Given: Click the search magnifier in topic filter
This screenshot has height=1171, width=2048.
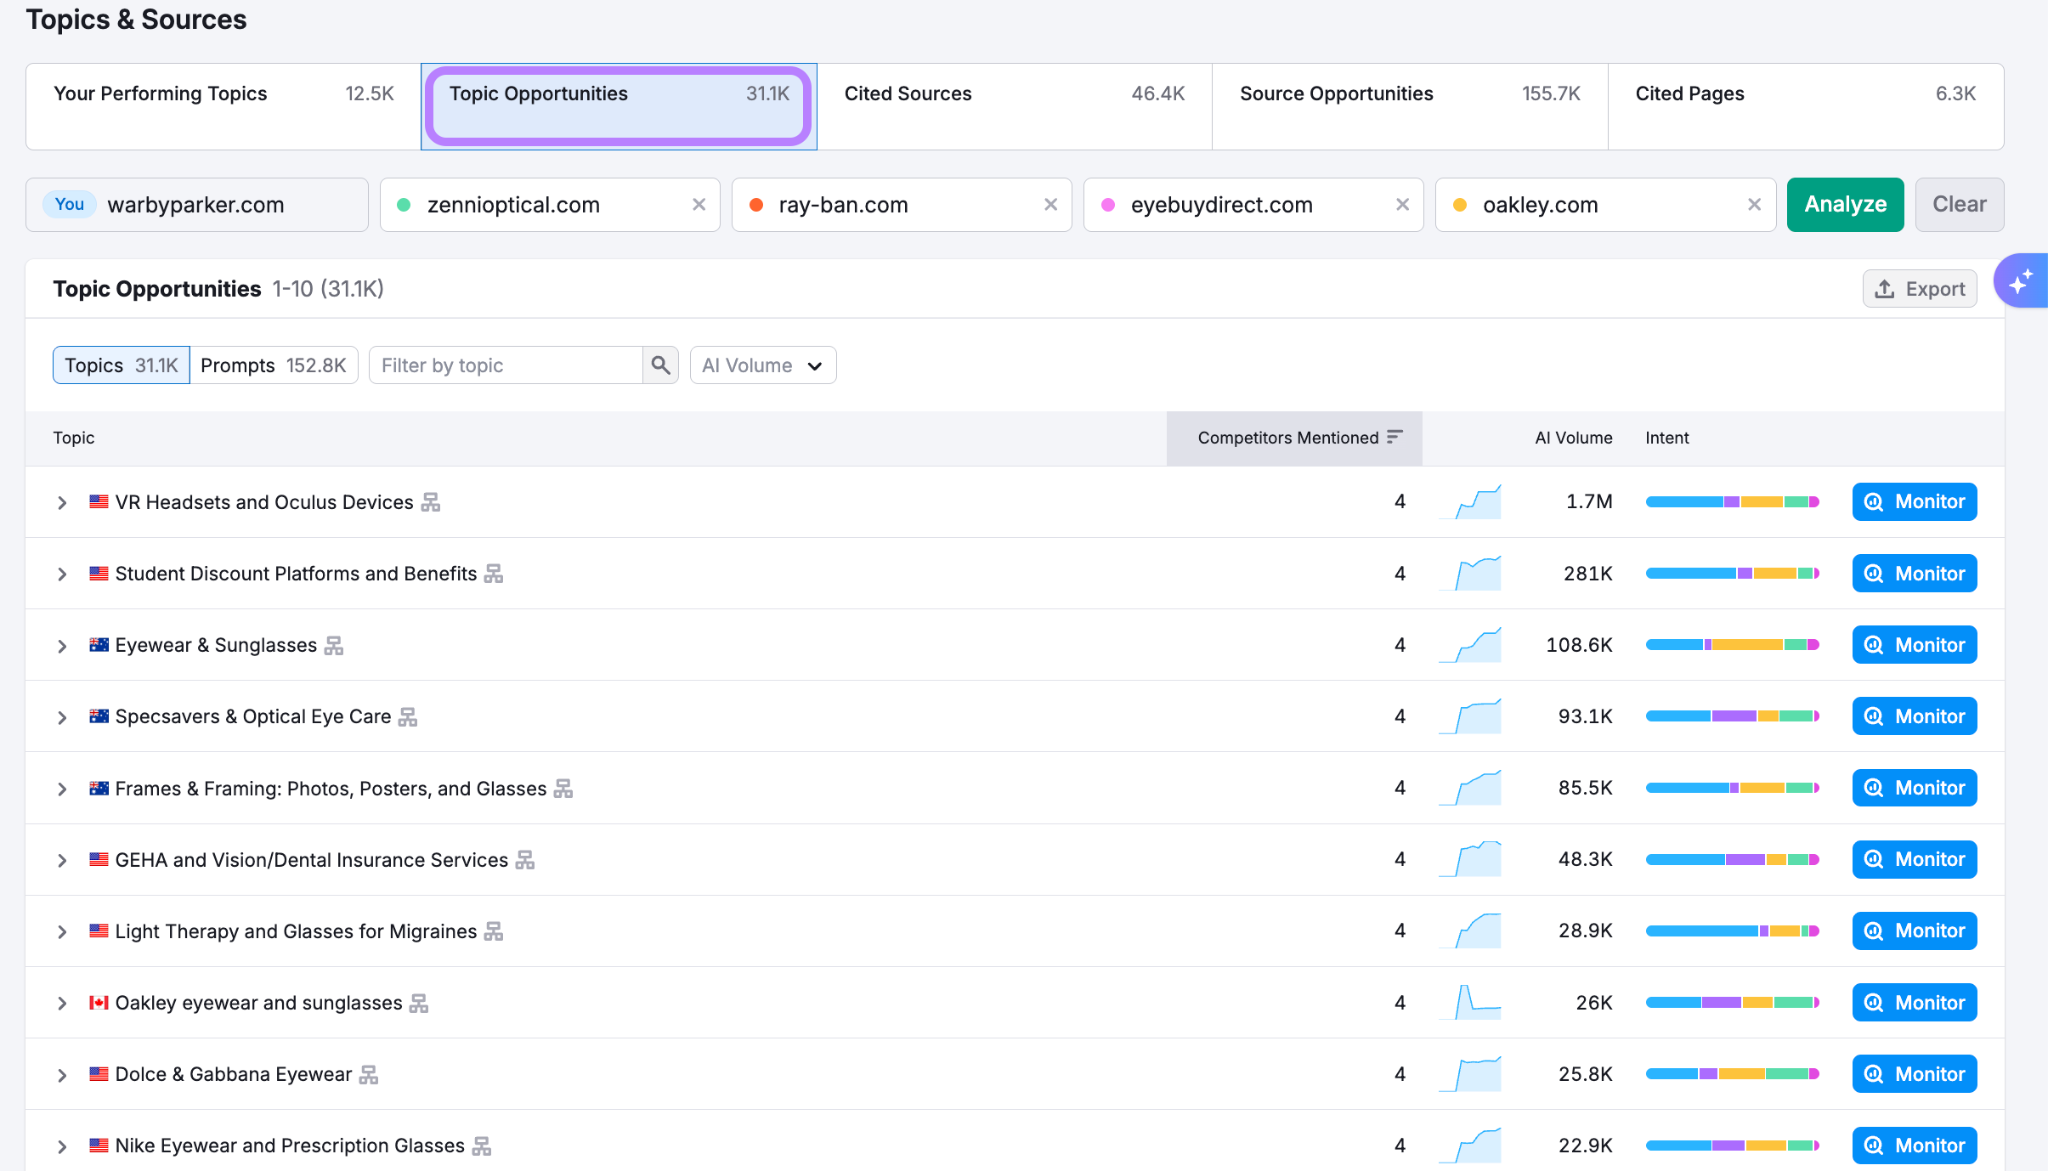Looking at the screenshot, I should pos(660,365).
